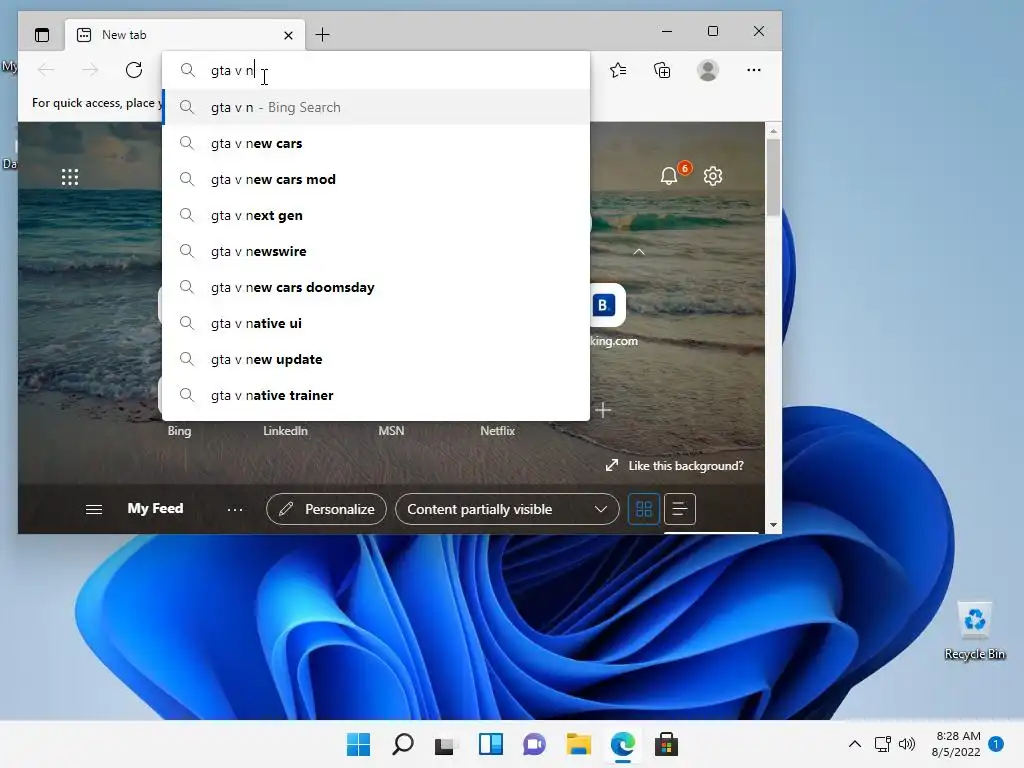Open Widgets from the taskbar
Viewport: 1024px width, 768px height.
(490, 744)
